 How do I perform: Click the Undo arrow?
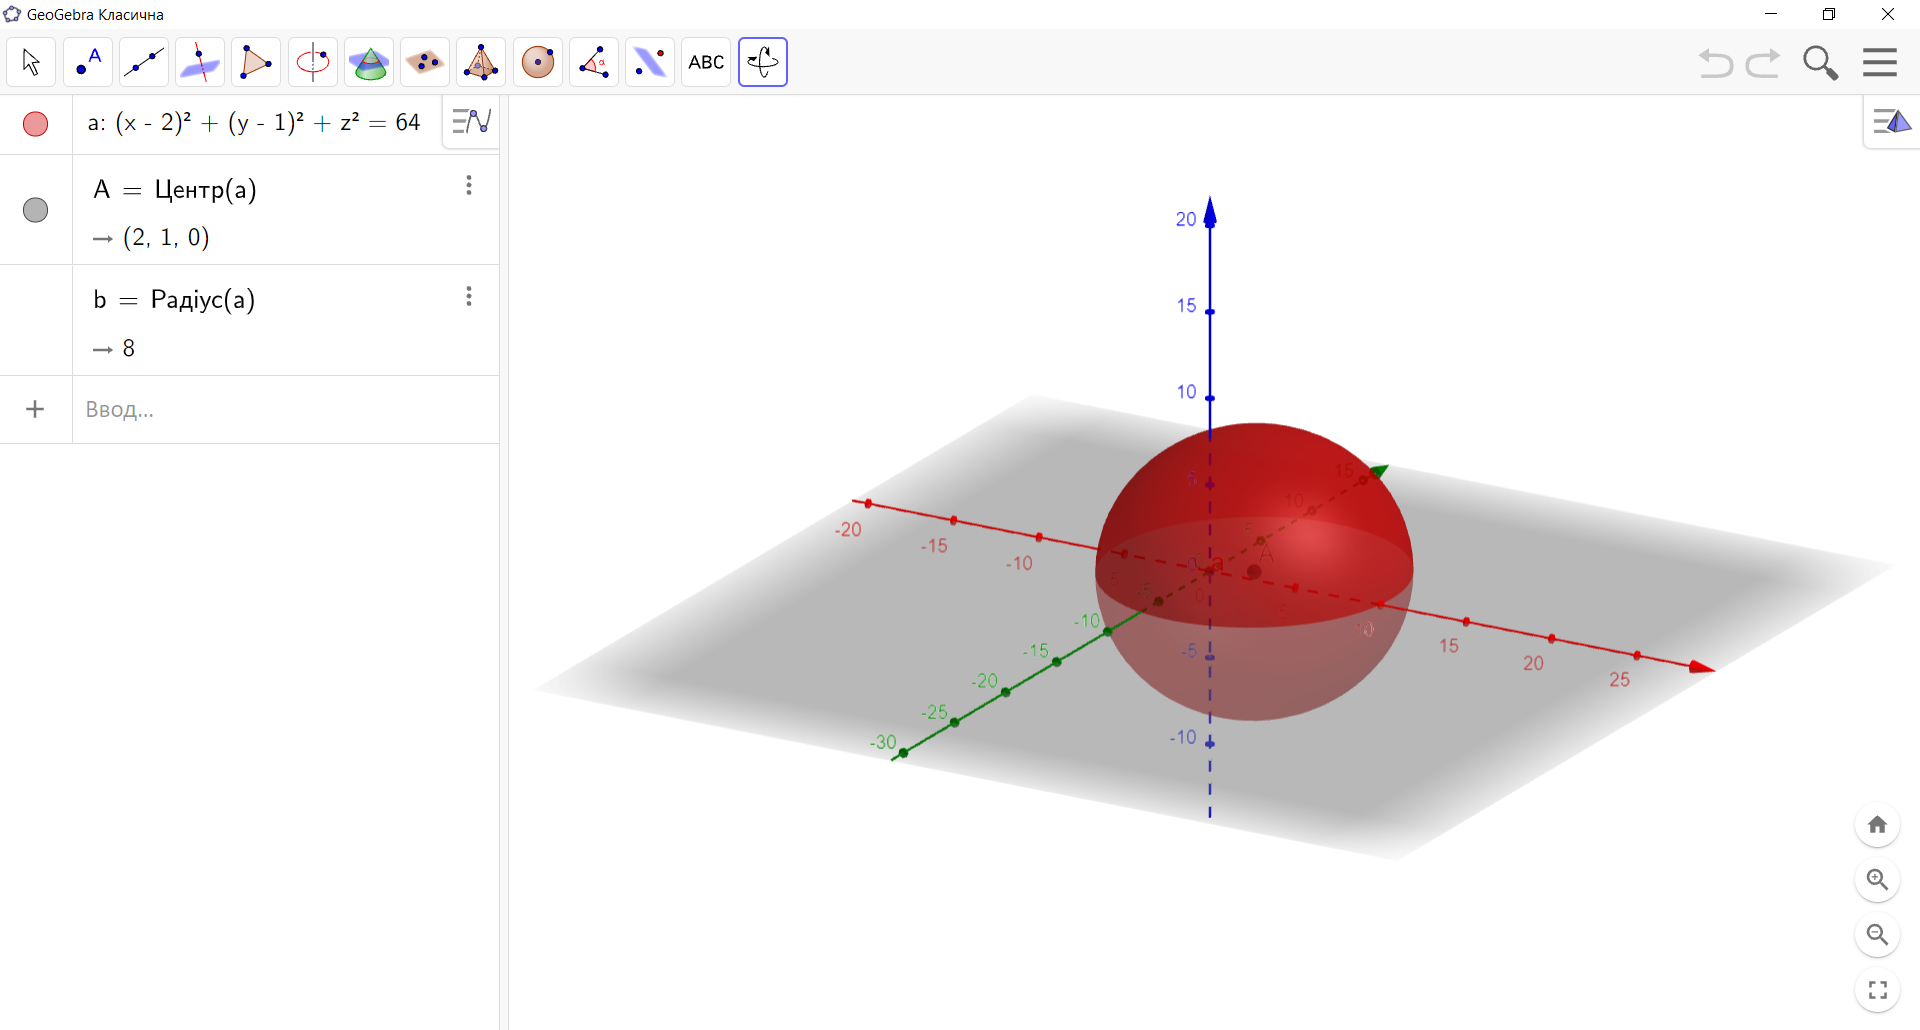(1715, 62)
